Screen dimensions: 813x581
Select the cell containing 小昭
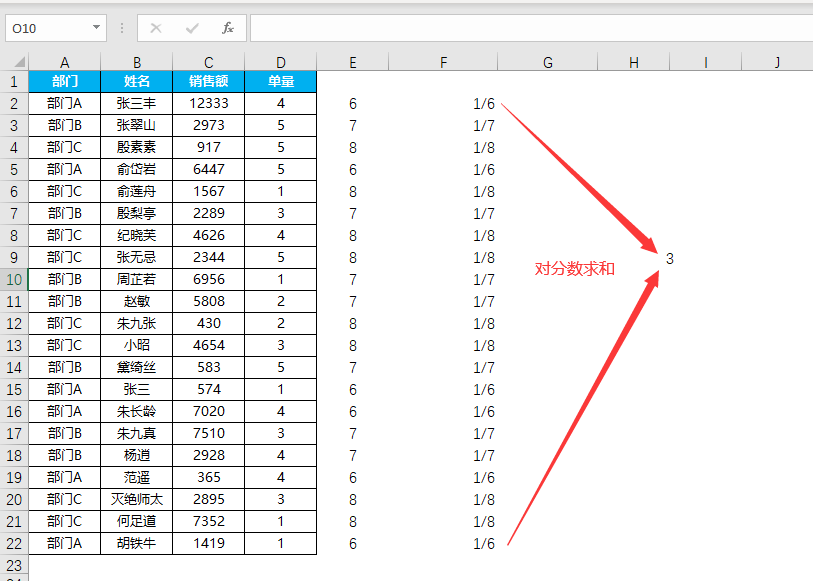136,345
